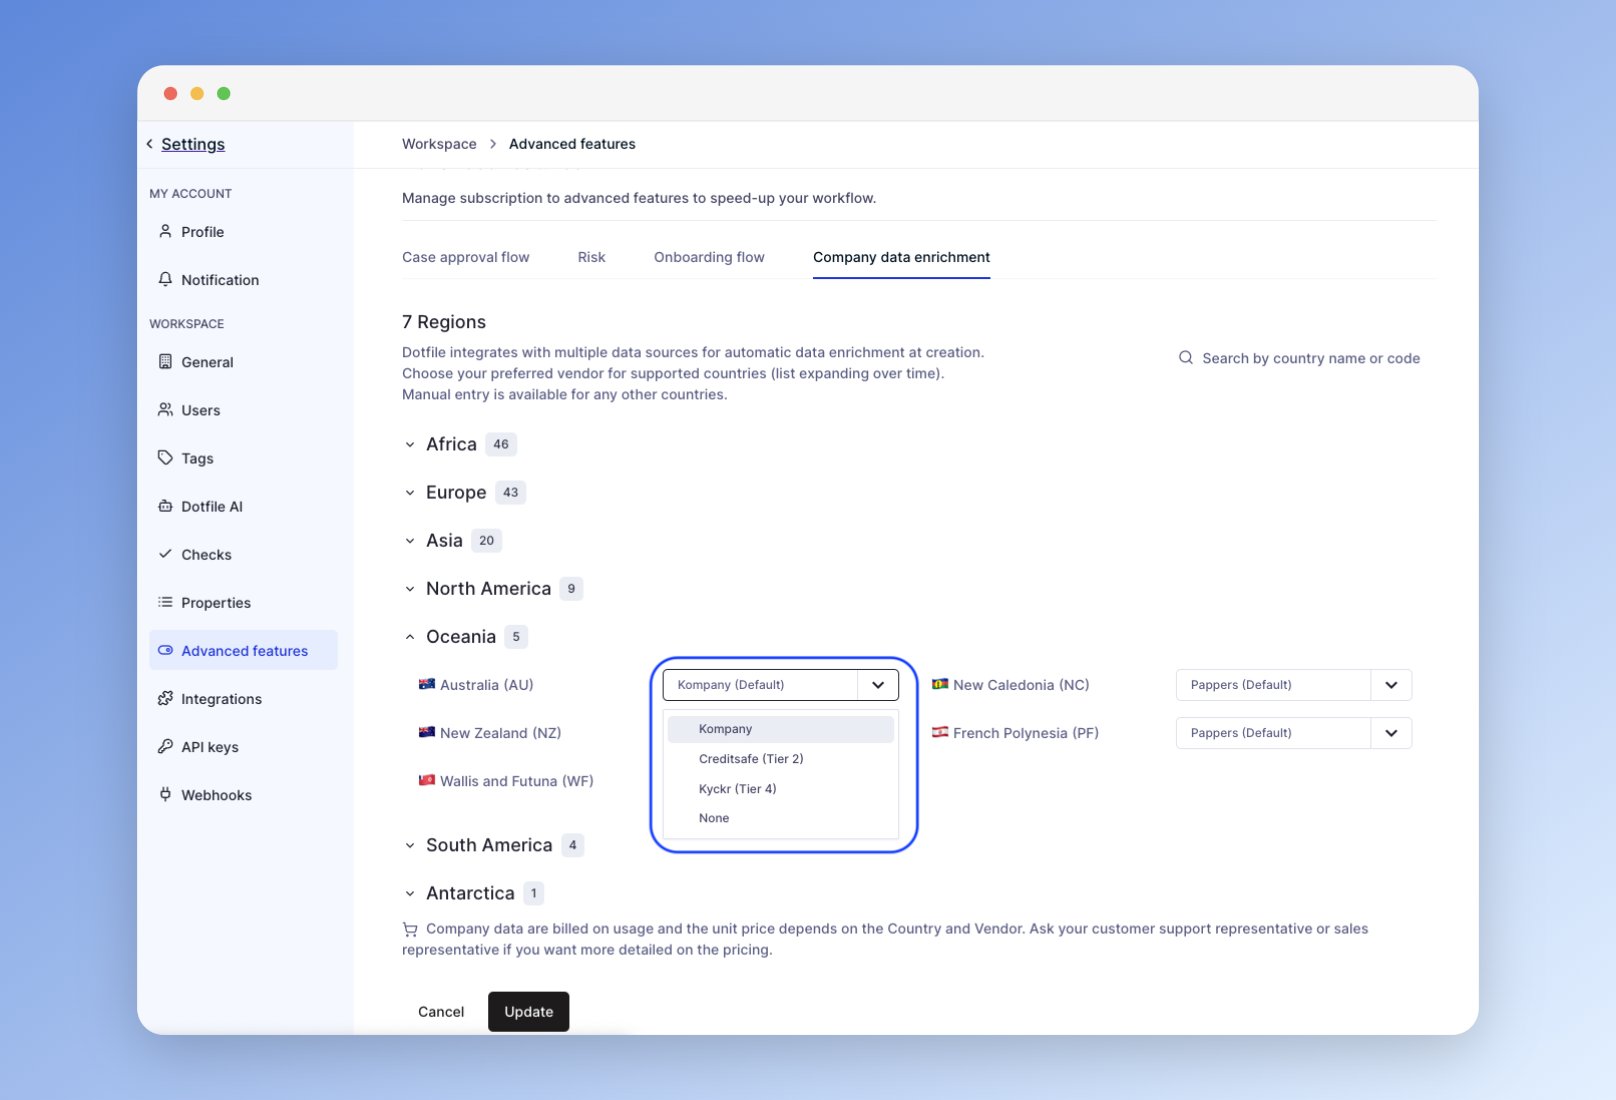Viewport: 1616px width, 1100px height.
Task: Click the Users people icon
Action: pos(165,409)
